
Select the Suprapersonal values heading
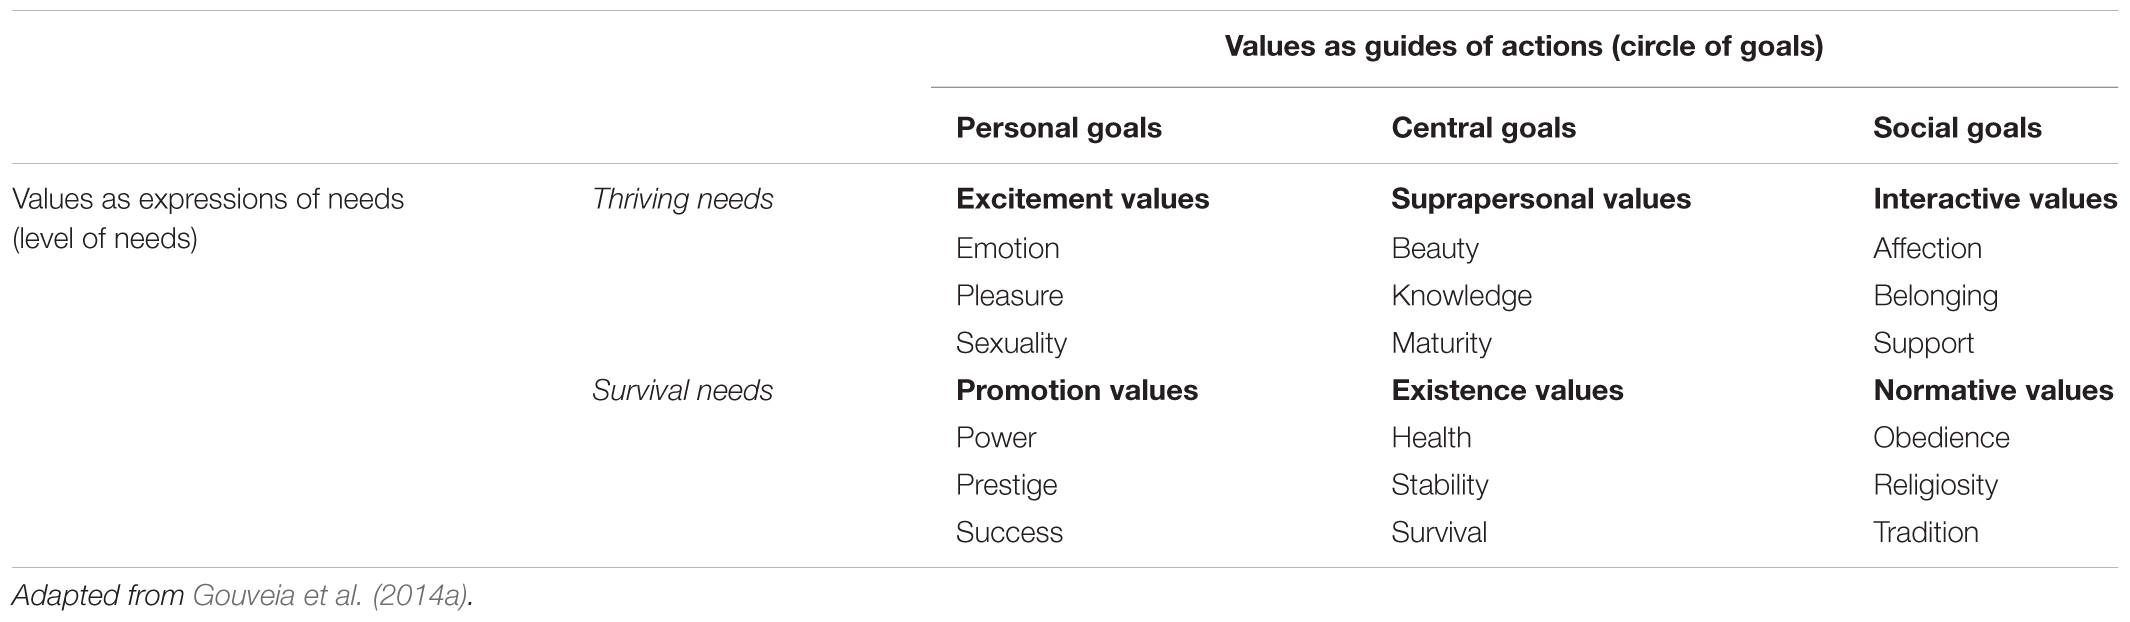(x=1541, y=199)
